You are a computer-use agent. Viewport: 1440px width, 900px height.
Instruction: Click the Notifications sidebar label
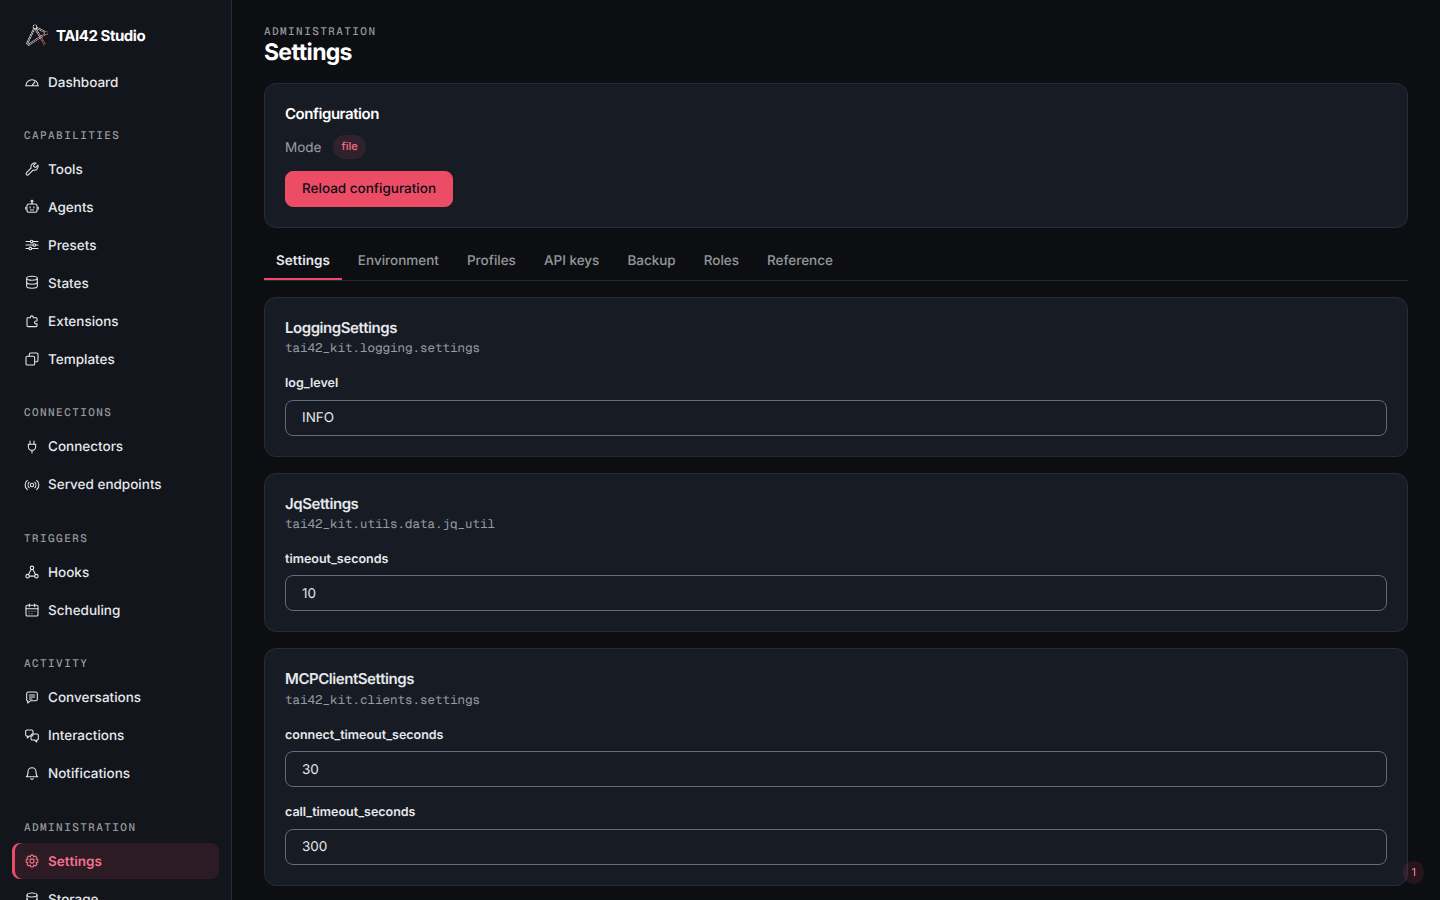tap(89, 774)
